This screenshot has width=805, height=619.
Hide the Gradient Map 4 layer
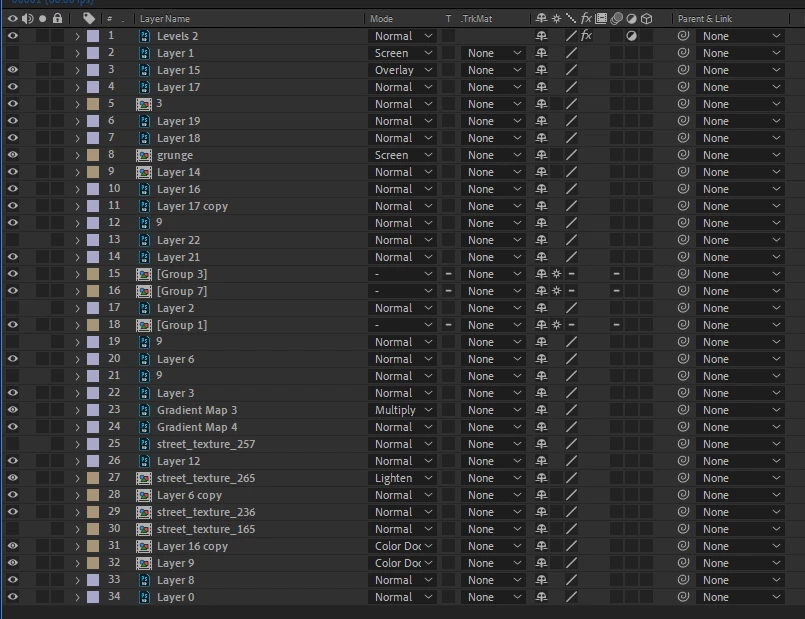click(12, 427)
